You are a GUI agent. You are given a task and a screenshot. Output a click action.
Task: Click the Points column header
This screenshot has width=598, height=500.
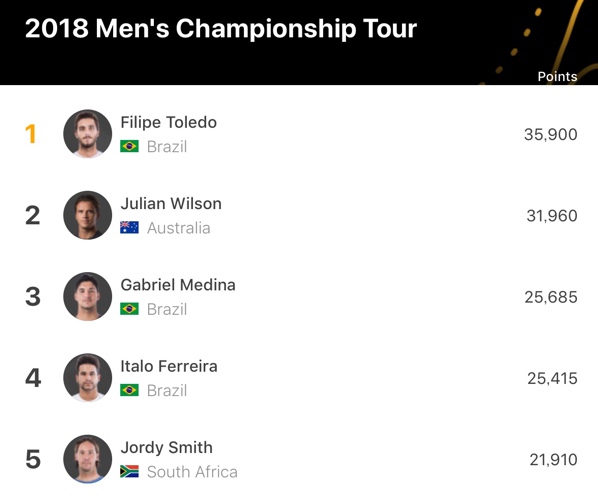pyautogui.click(x=557, y=77)
